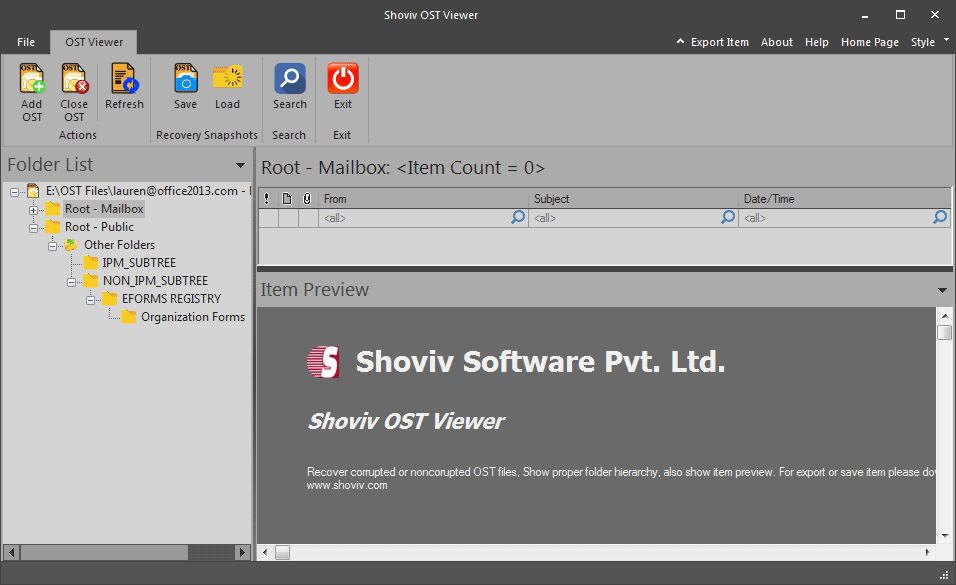Screen dimensions: 956x585
Task: Save a recovery snapshot
Action: coord(185,86)
